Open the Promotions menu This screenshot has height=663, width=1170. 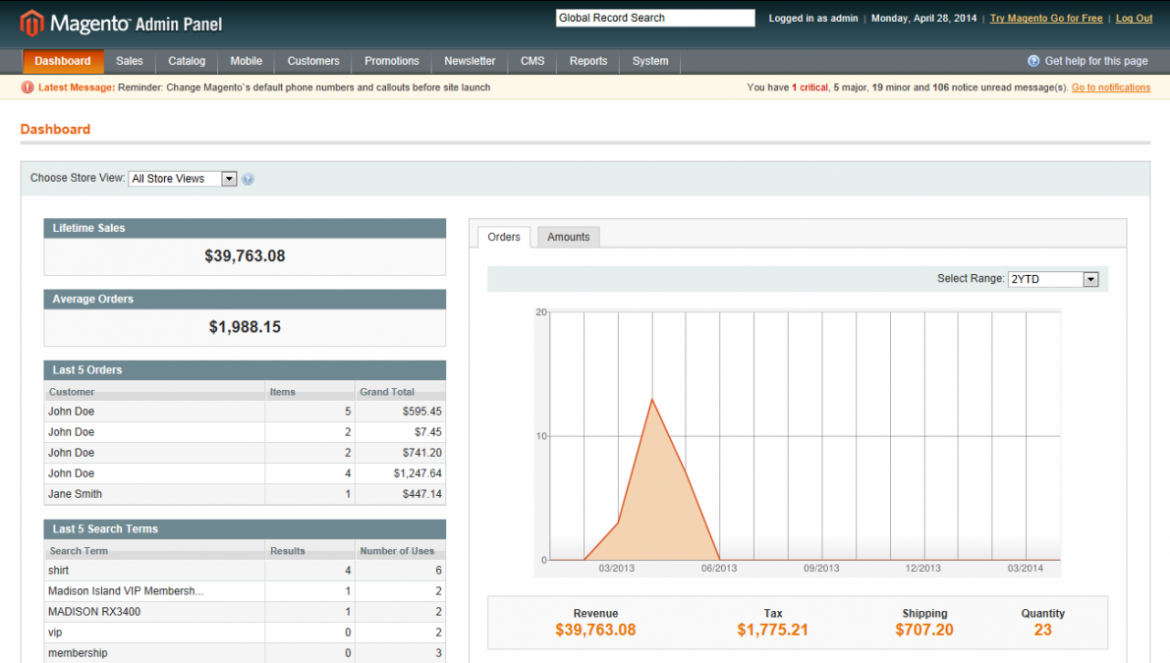391,61
